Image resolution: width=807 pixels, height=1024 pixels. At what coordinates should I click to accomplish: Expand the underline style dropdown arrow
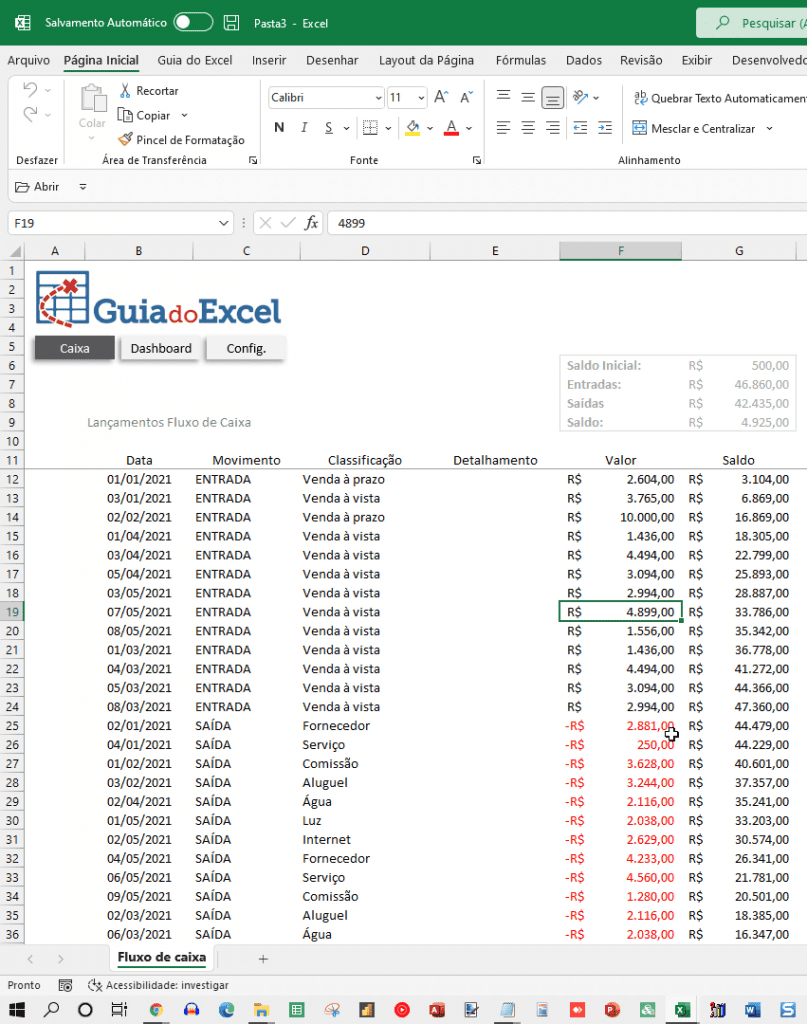347,128
